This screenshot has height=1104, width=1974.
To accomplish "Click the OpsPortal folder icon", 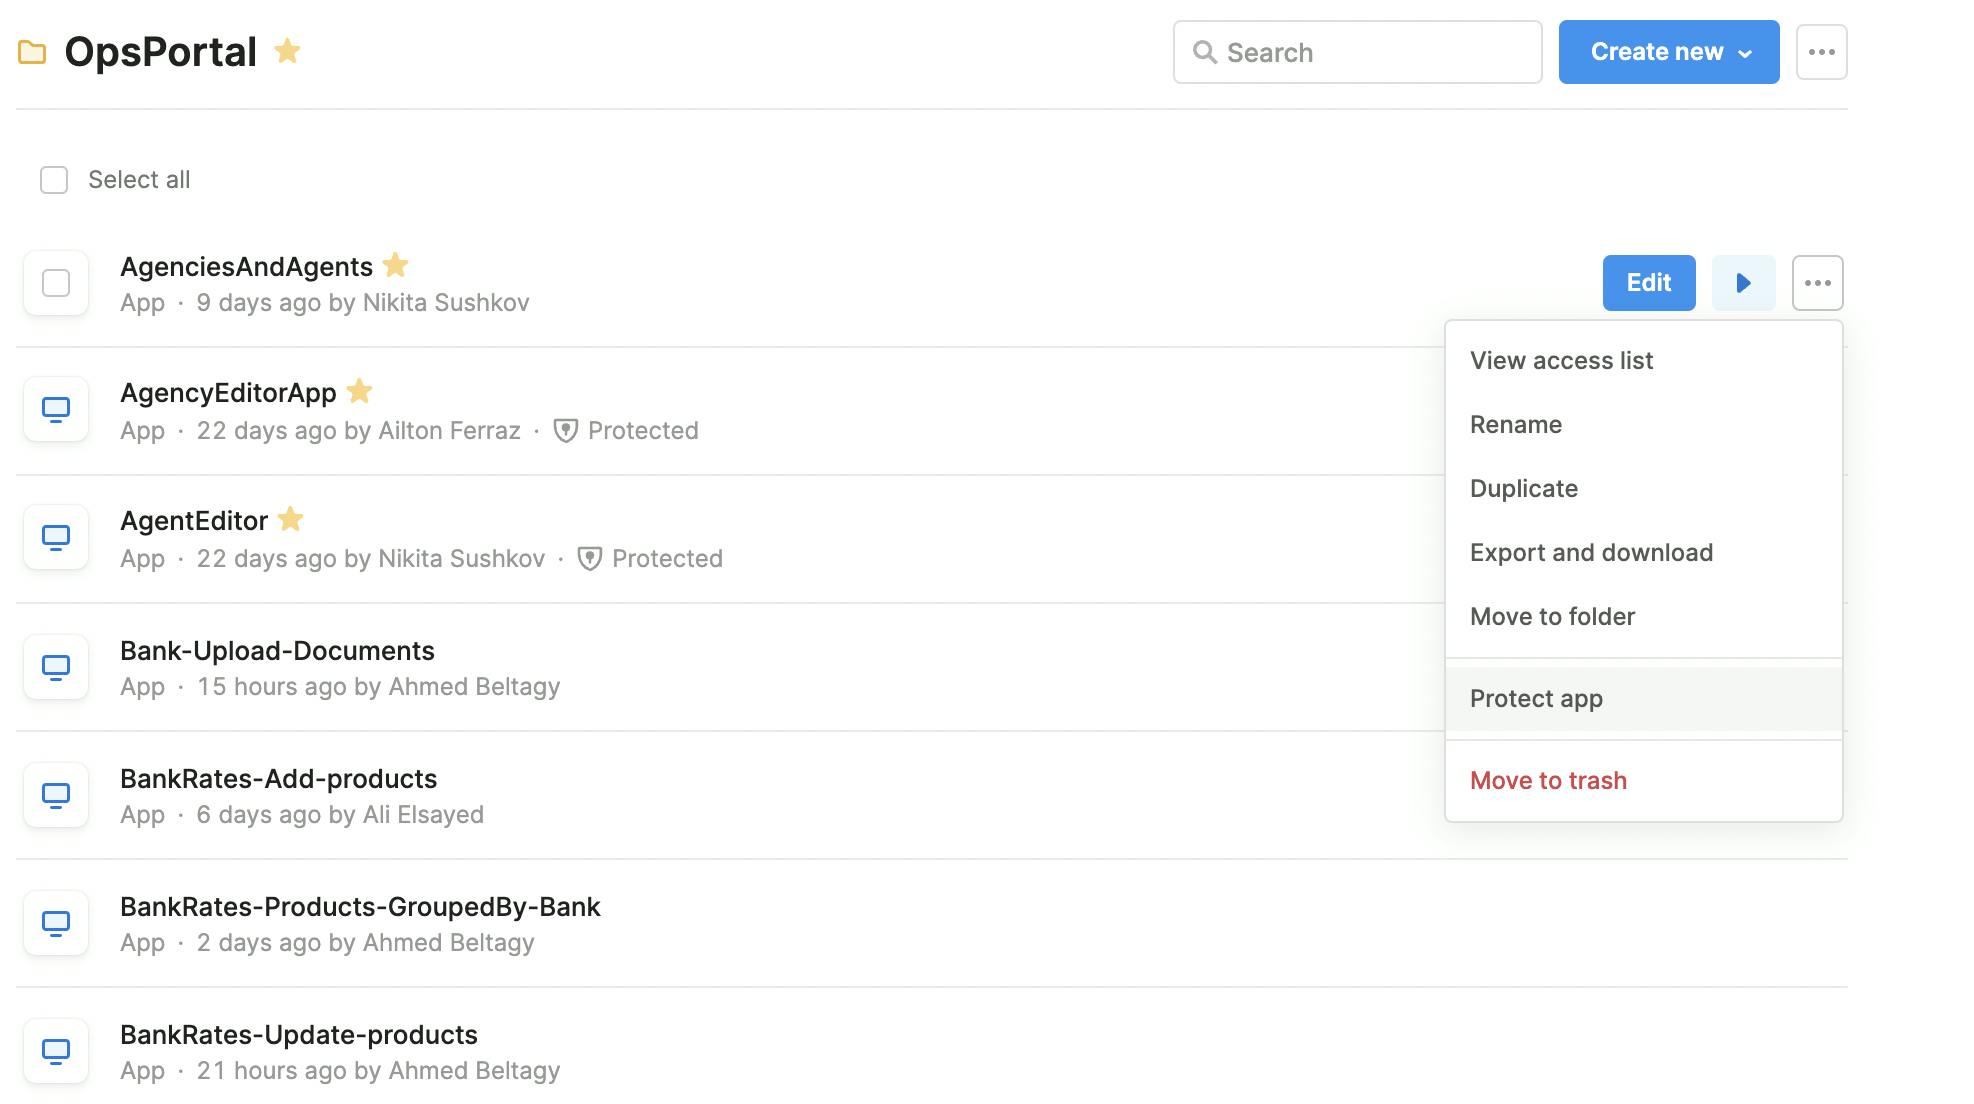I will coord(32,52).
